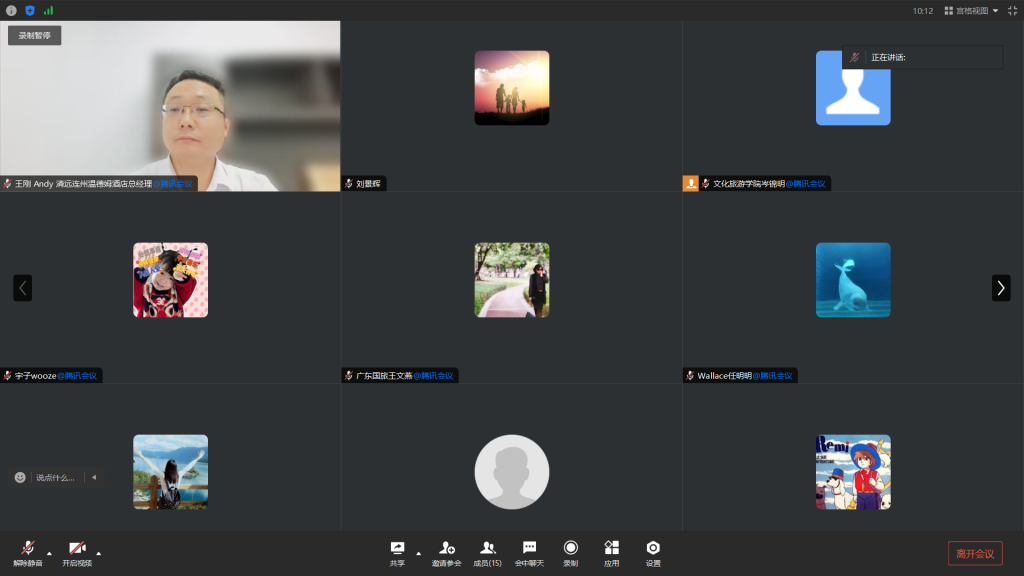Expand the audio options arrow beside 解除静音
Image resolution: width=1024 pixels, height=576 pixels.
(x=49, y=553)
